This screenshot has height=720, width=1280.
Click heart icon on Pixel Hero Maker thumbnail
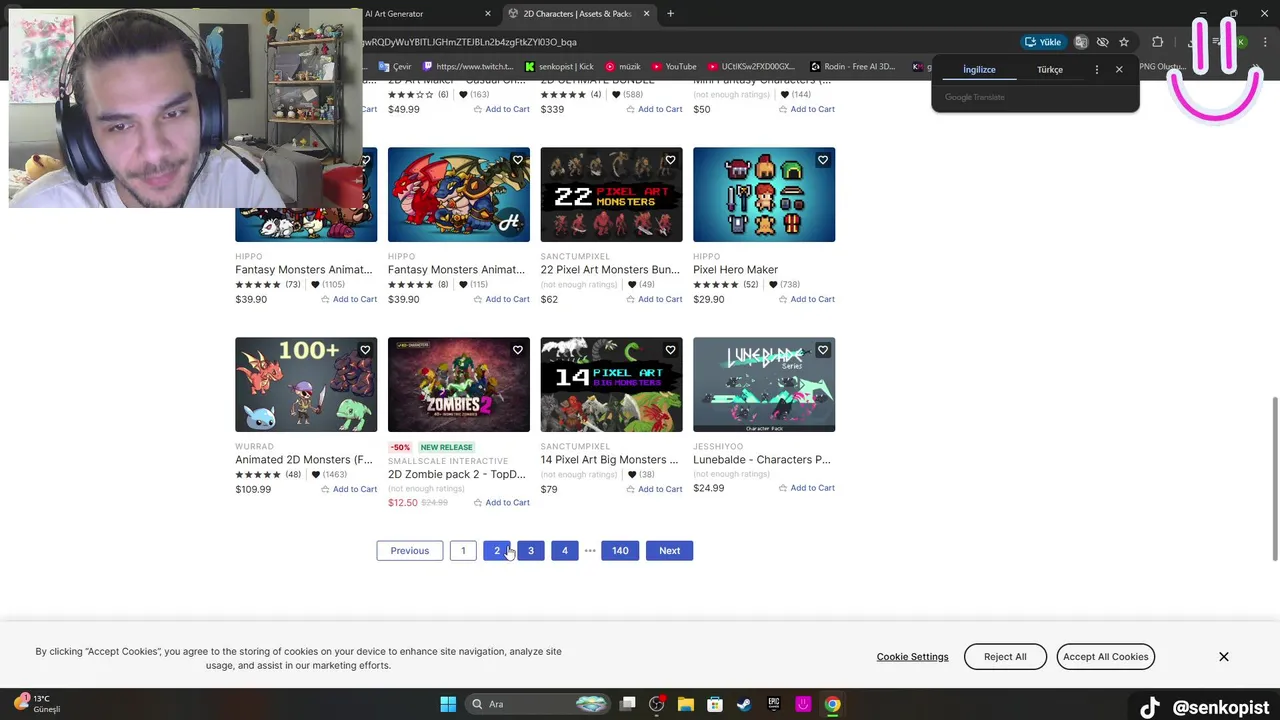tap(823, 160)
